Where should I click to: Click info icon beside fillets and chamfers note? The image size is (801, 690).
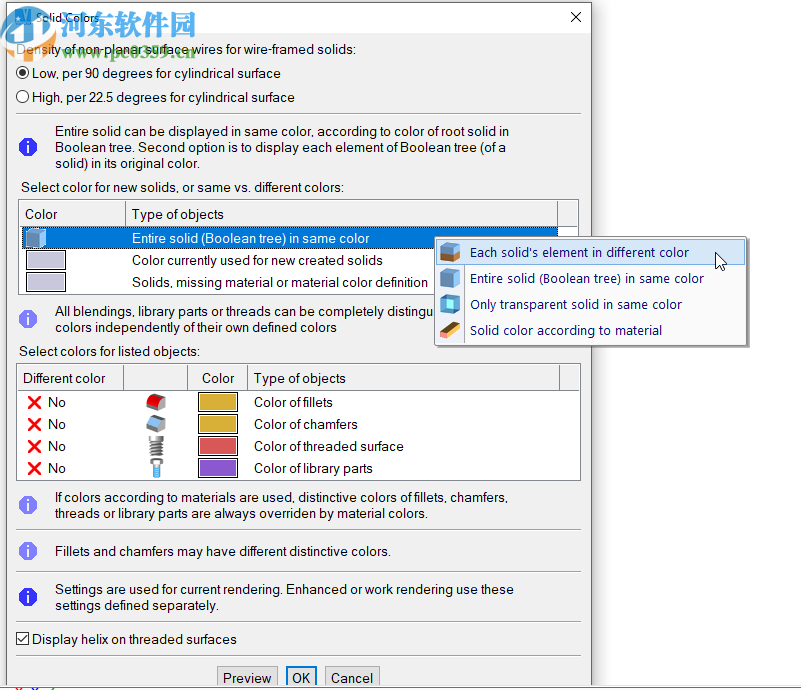28,551
